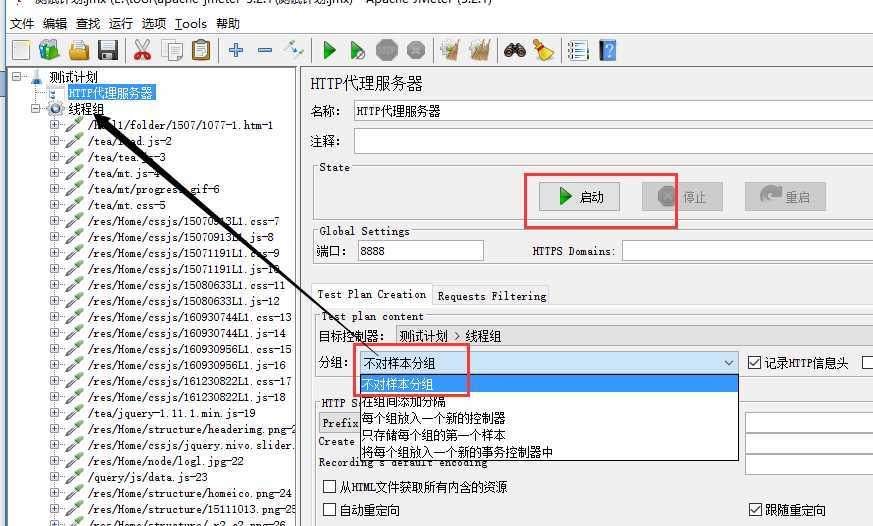Image resolution: width=873 pixels, height=526 pixels.
Task: Enable 自动重定向 checkbox
Action: coord(330,509)
